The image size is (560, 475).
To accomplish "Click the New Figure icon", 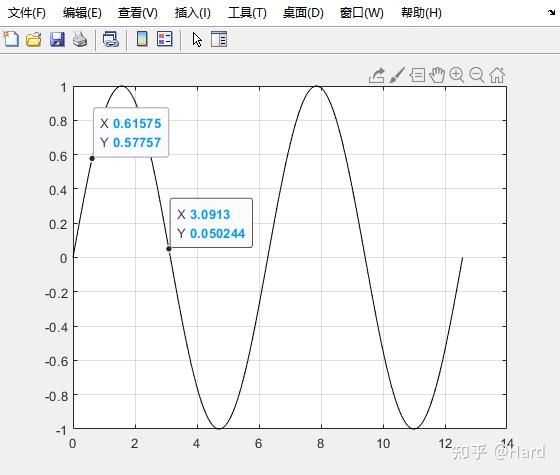I will (x=11, y=39).
